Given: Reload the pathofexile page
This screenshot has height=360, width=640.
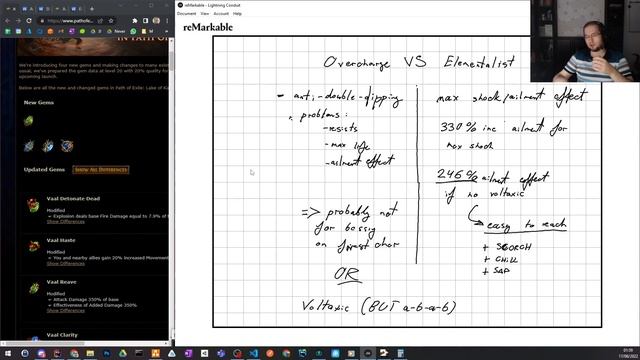Looking at the screenshot, I should point(29,21).
